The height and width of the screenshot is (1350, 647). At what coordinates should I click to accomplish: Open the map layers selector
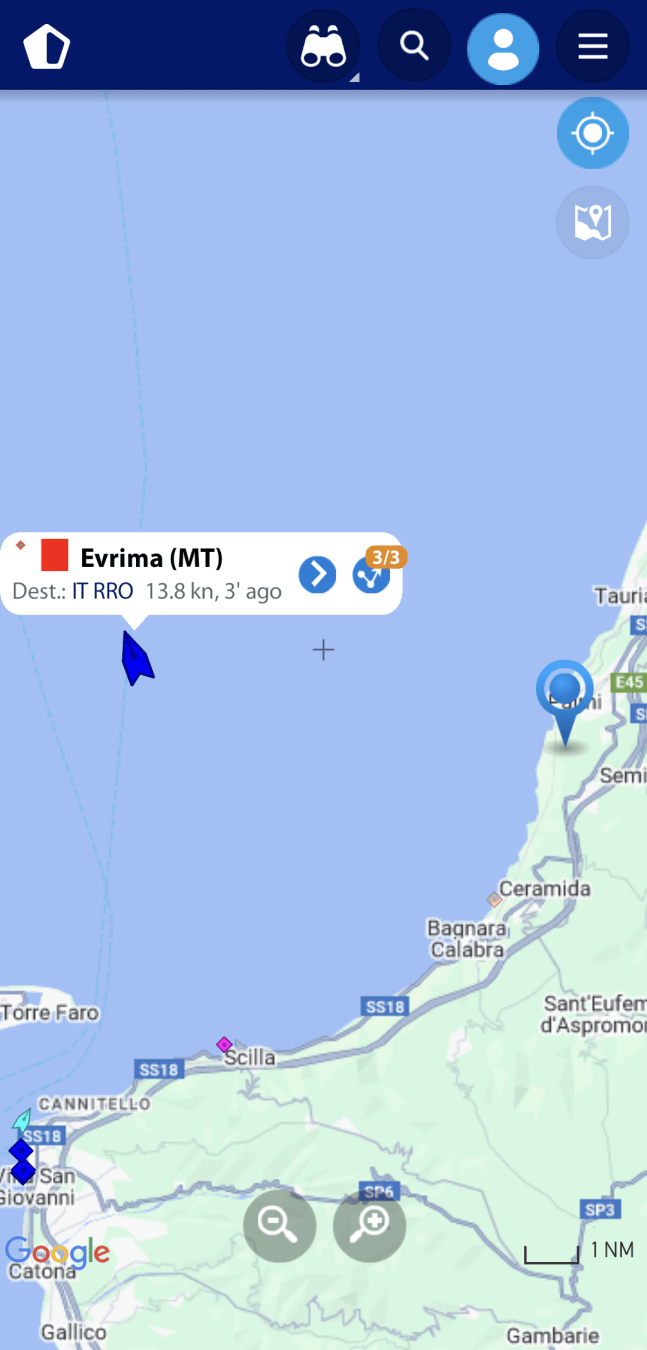pyautogui.click(x=593, y=222)
